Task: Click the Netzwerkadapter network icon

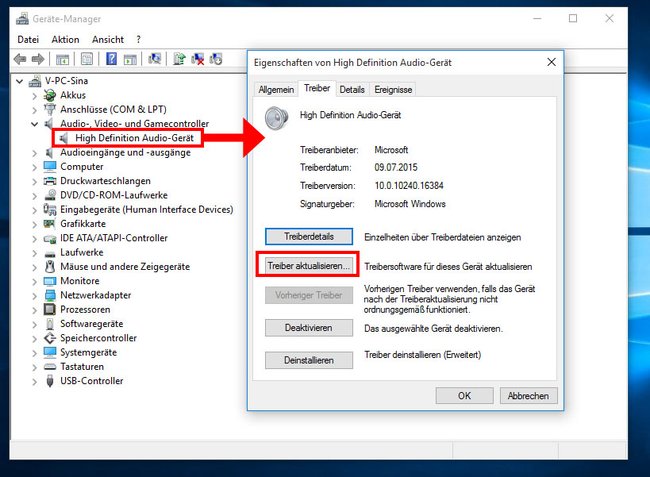Action: (50, 295)
